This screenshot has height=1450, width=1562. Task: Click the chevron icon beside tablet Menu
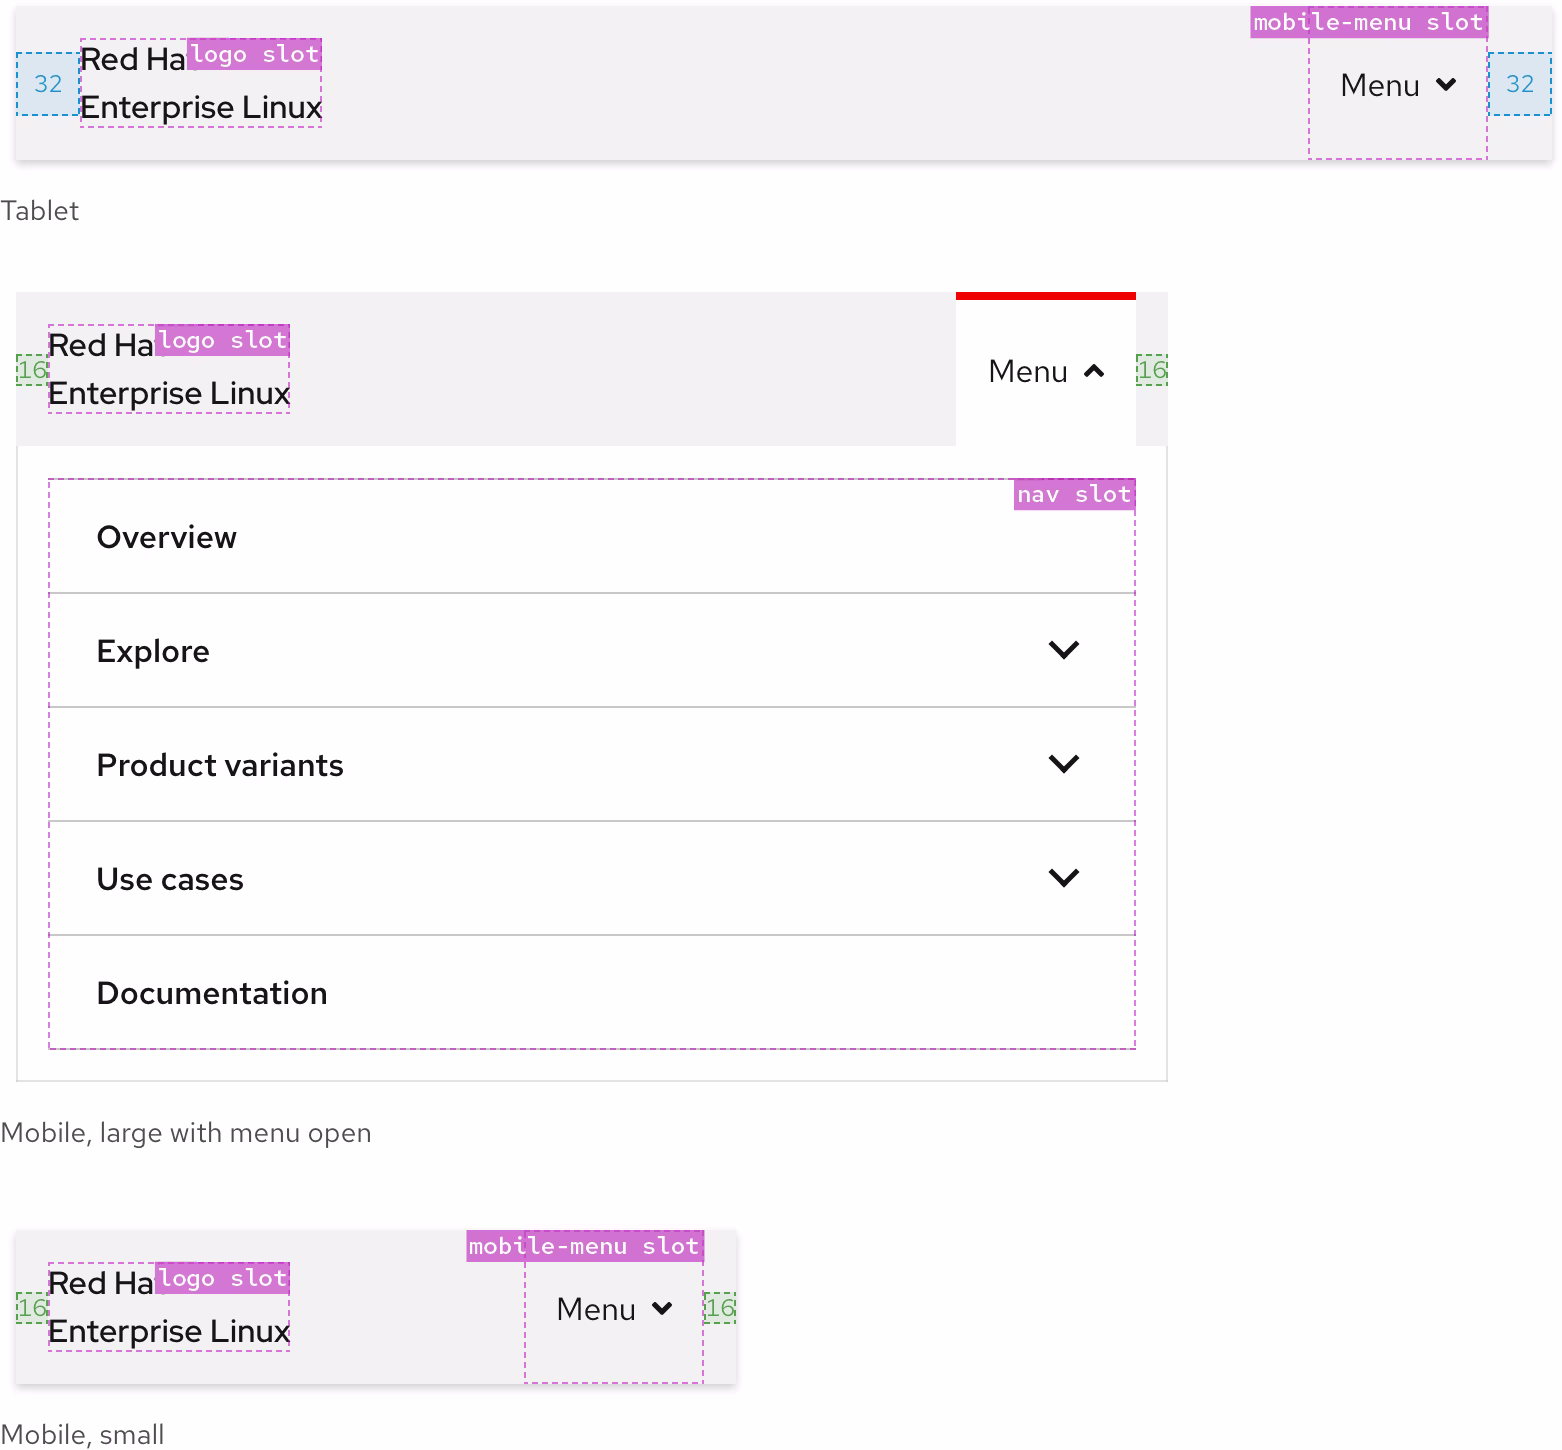(1446, 85)
